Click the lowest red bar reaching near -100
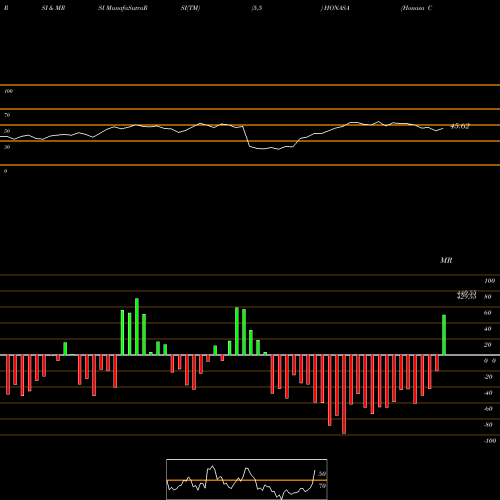Image resolution: width=500 pixels, height=500 pixels. point(344,394)
